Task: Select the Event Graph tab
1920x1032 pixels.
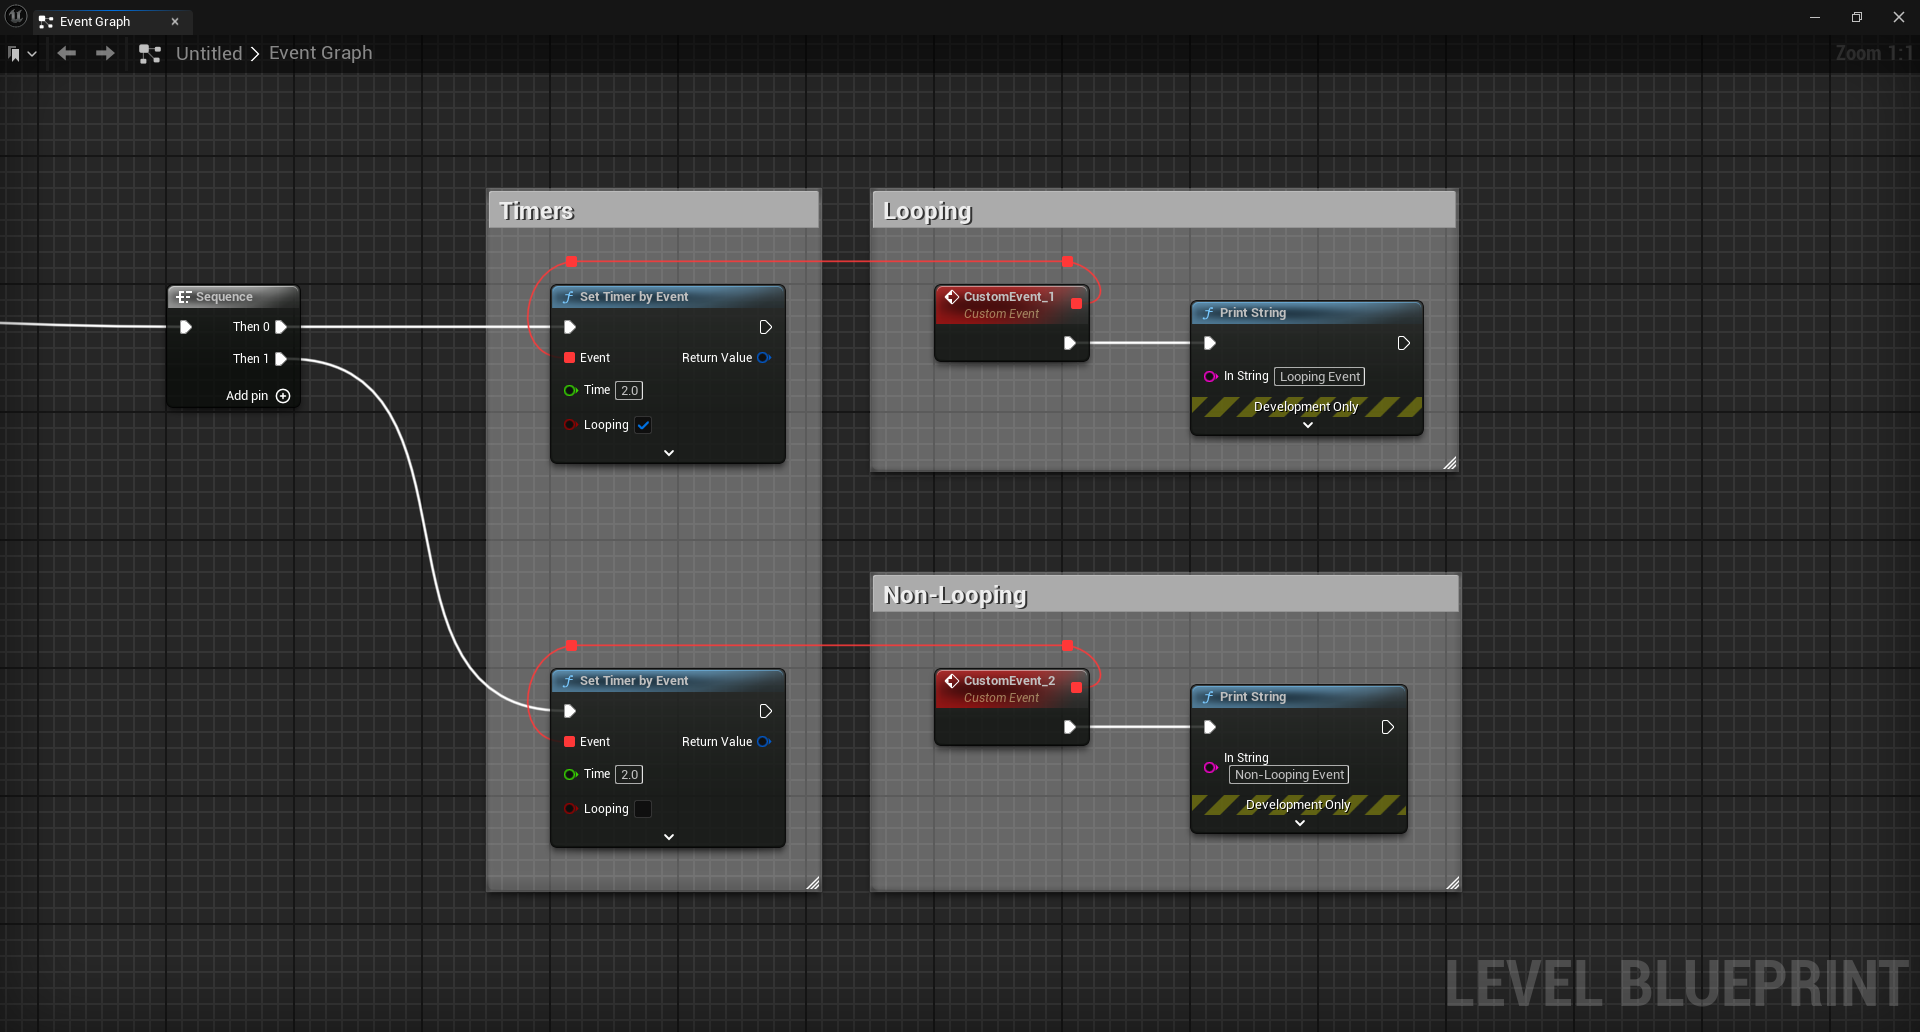Action: point(95,21)
